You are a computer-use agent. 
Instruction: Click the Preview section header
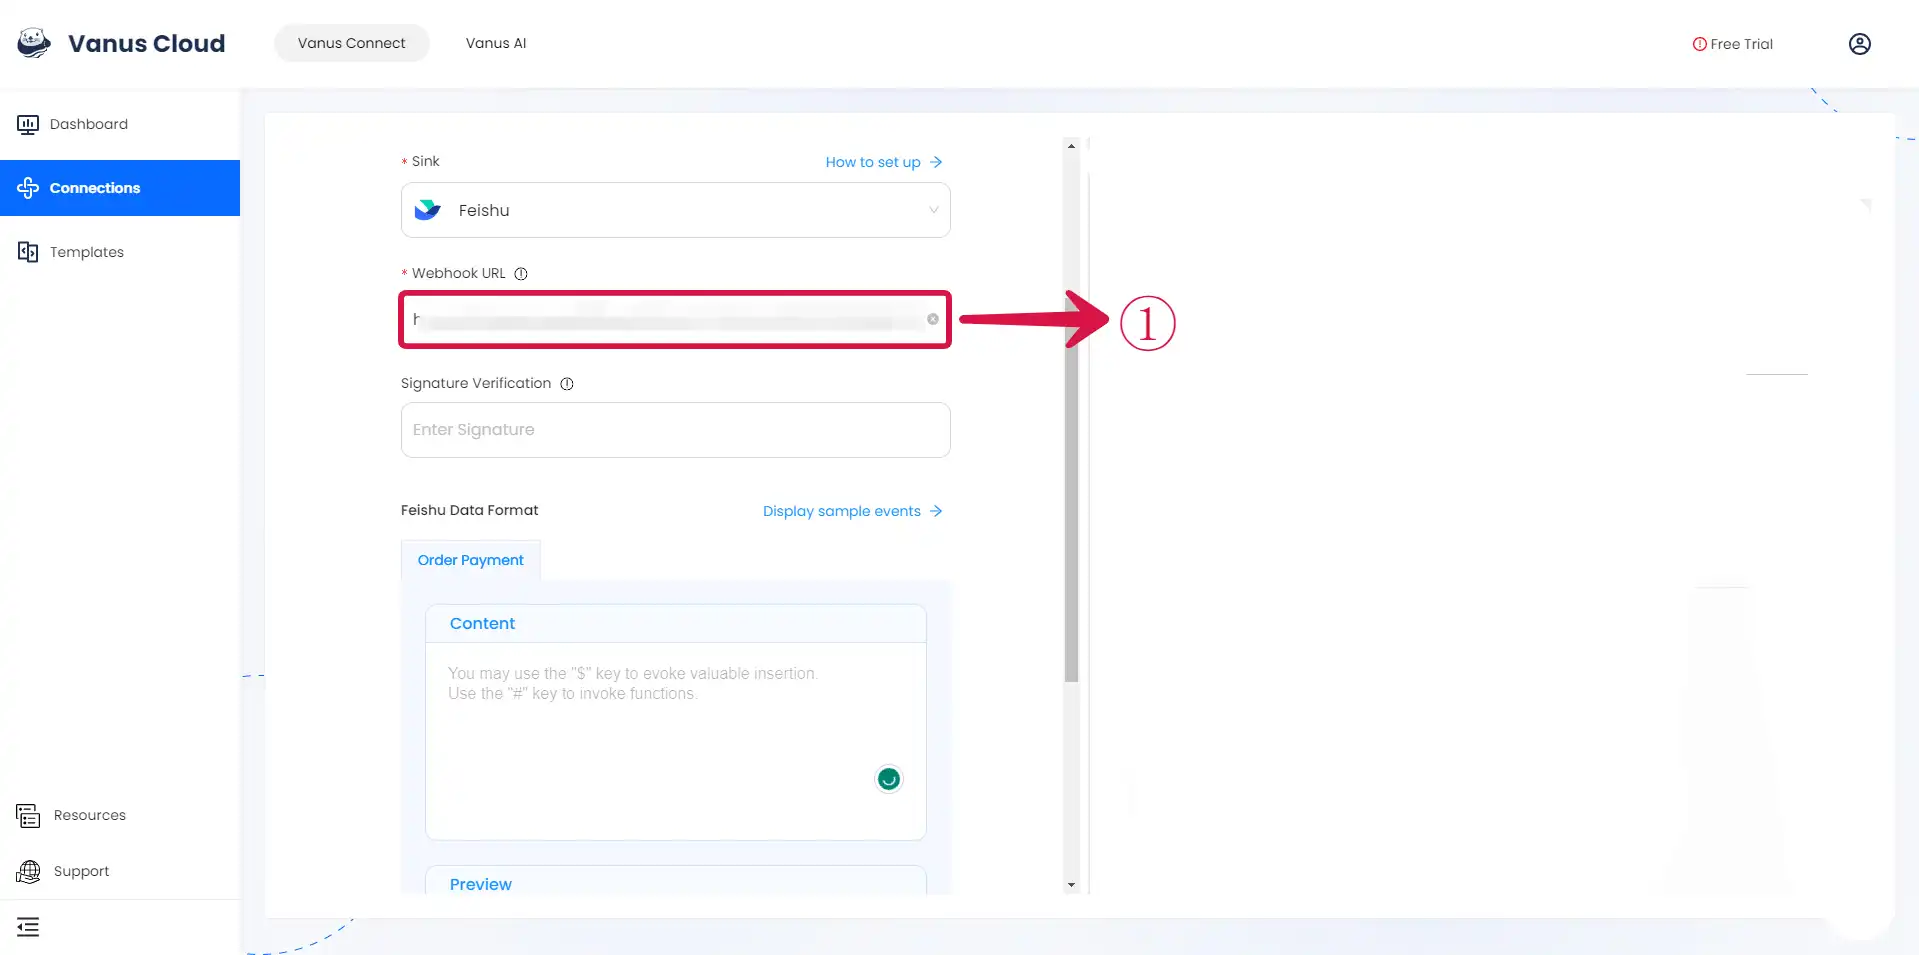tap(676, 881)
